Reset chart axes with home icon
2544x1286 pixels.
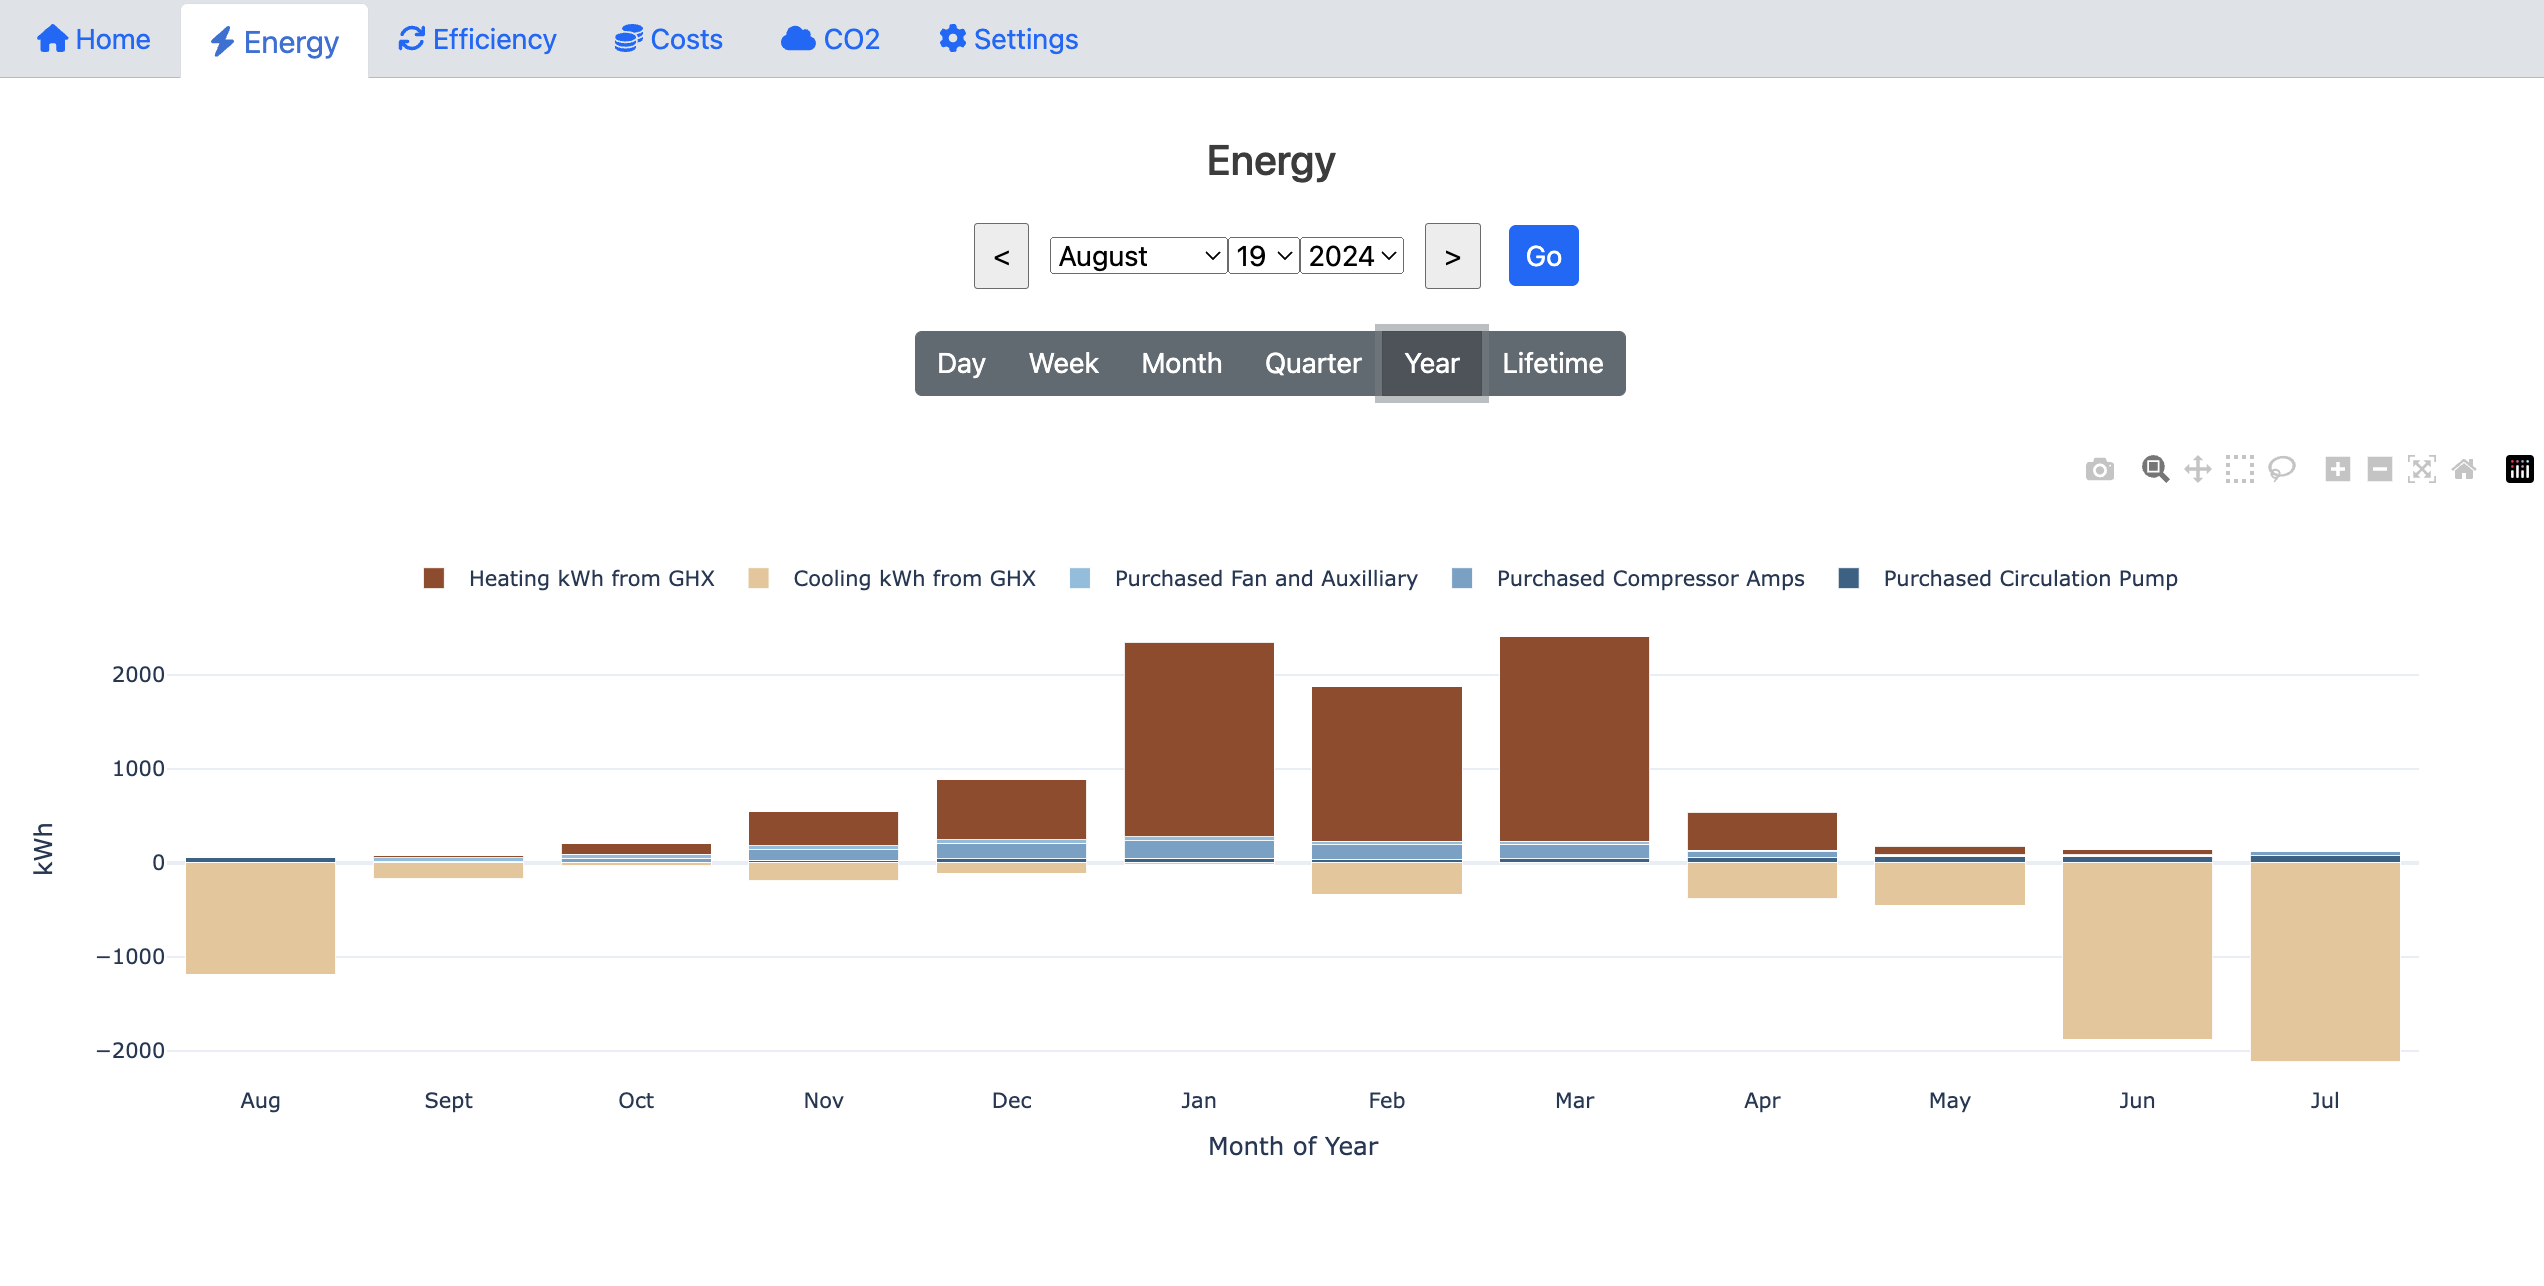pos(2464,469)
